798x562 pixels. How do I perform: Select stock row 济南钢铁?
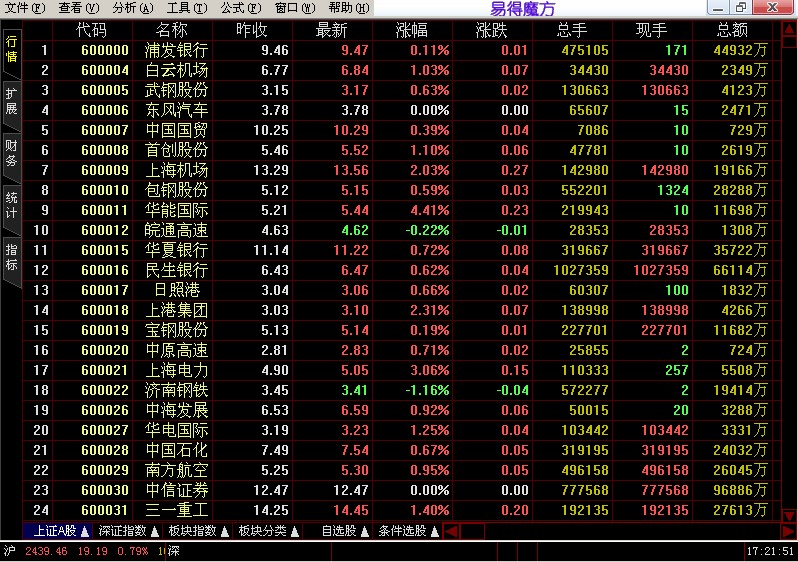point(401,390)
